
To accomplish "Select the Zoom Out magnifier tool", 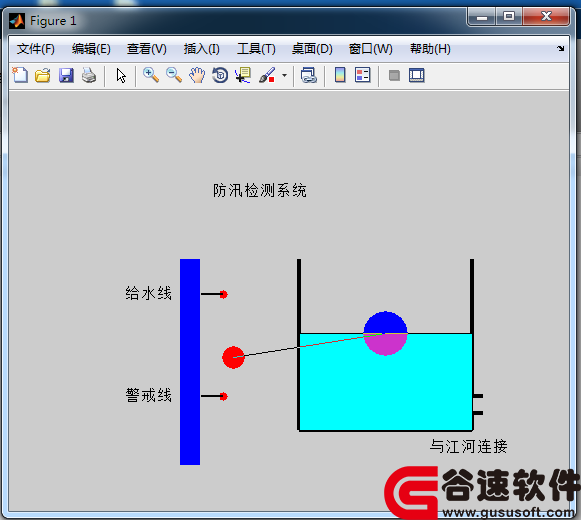I will click(174, 75).
